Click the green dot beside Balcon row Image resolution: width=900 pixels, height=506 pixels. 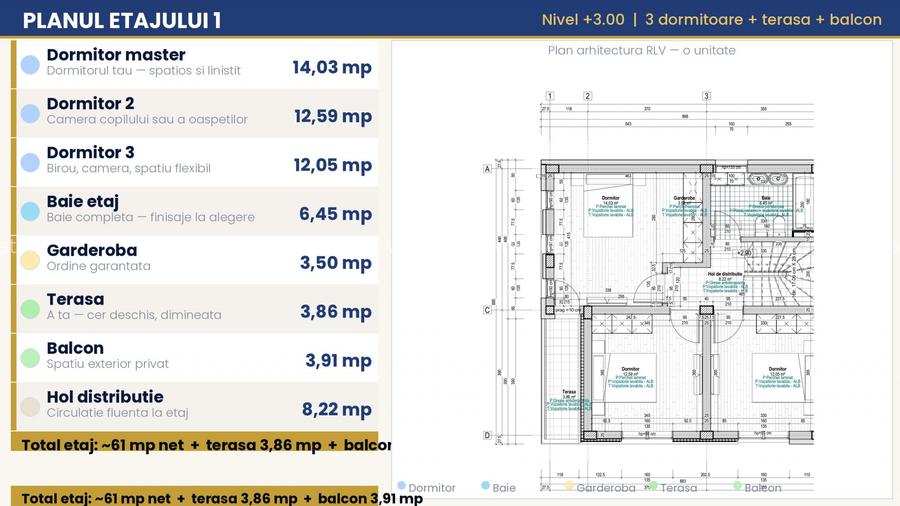[30, 358]
